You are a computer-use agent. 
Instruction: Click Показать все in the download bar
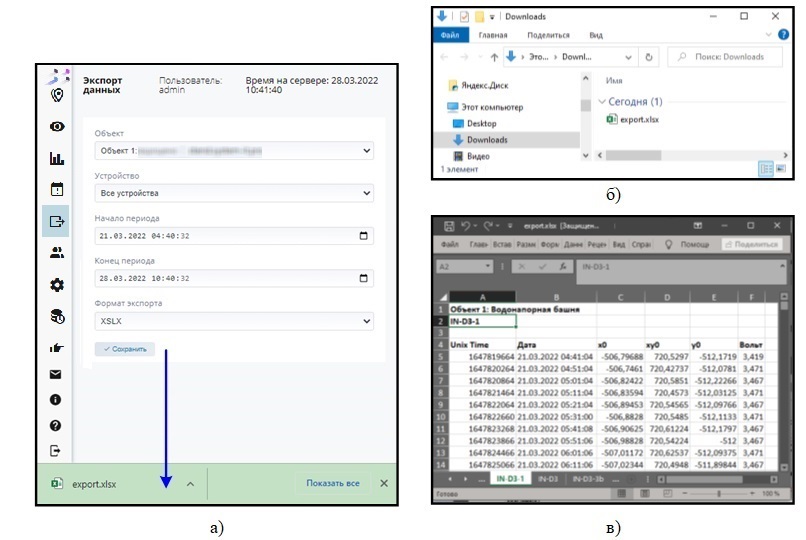332,484
